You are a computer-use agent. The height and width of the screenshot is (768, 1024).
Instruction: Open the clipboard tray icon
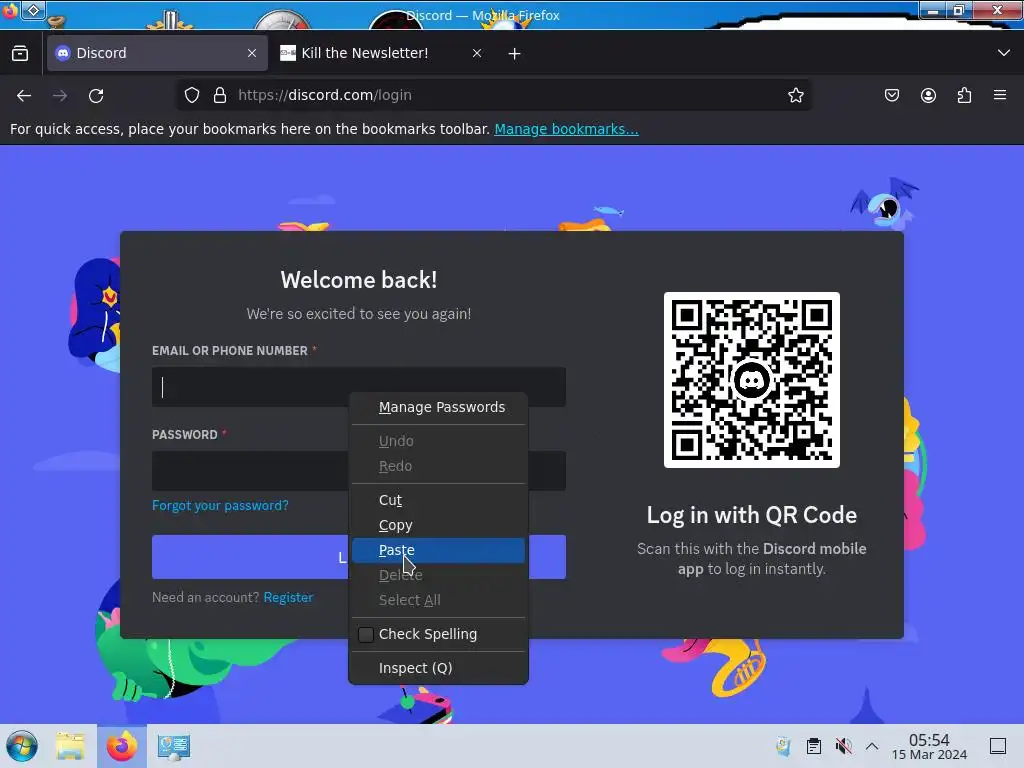[814, 746]
